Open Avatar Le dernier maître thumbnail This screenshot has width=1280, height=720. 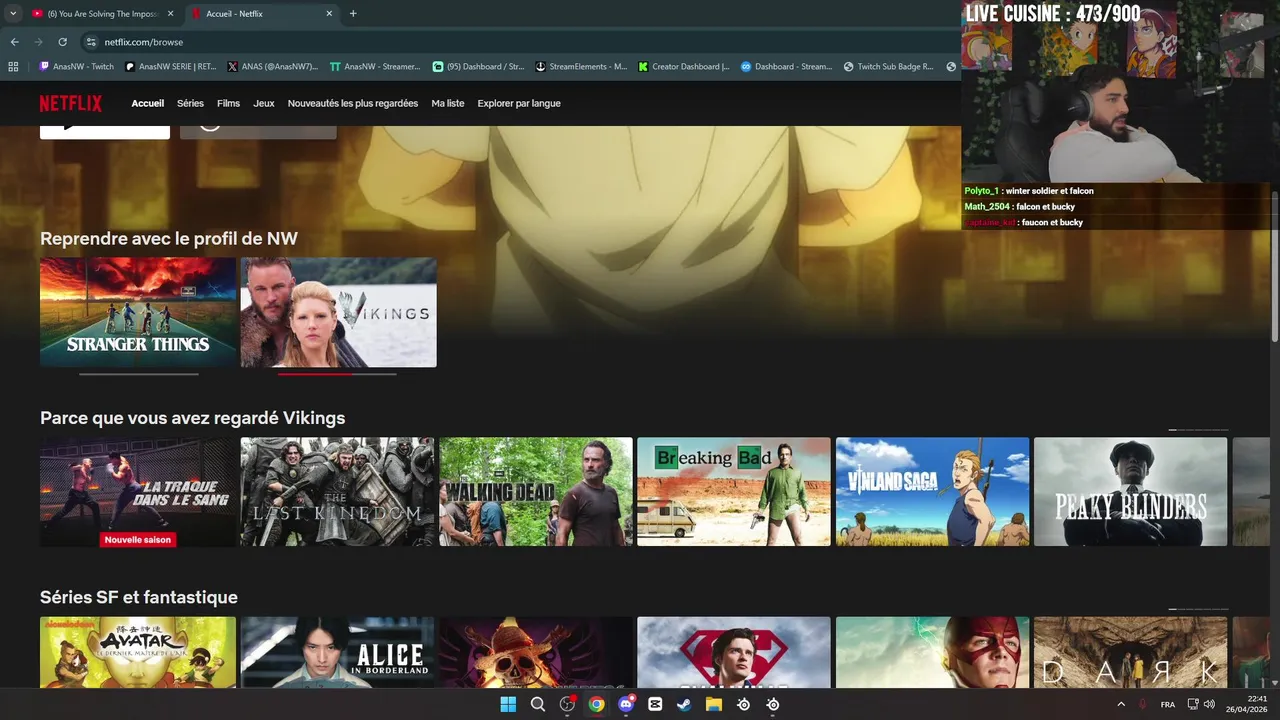[x=138, y=652]
